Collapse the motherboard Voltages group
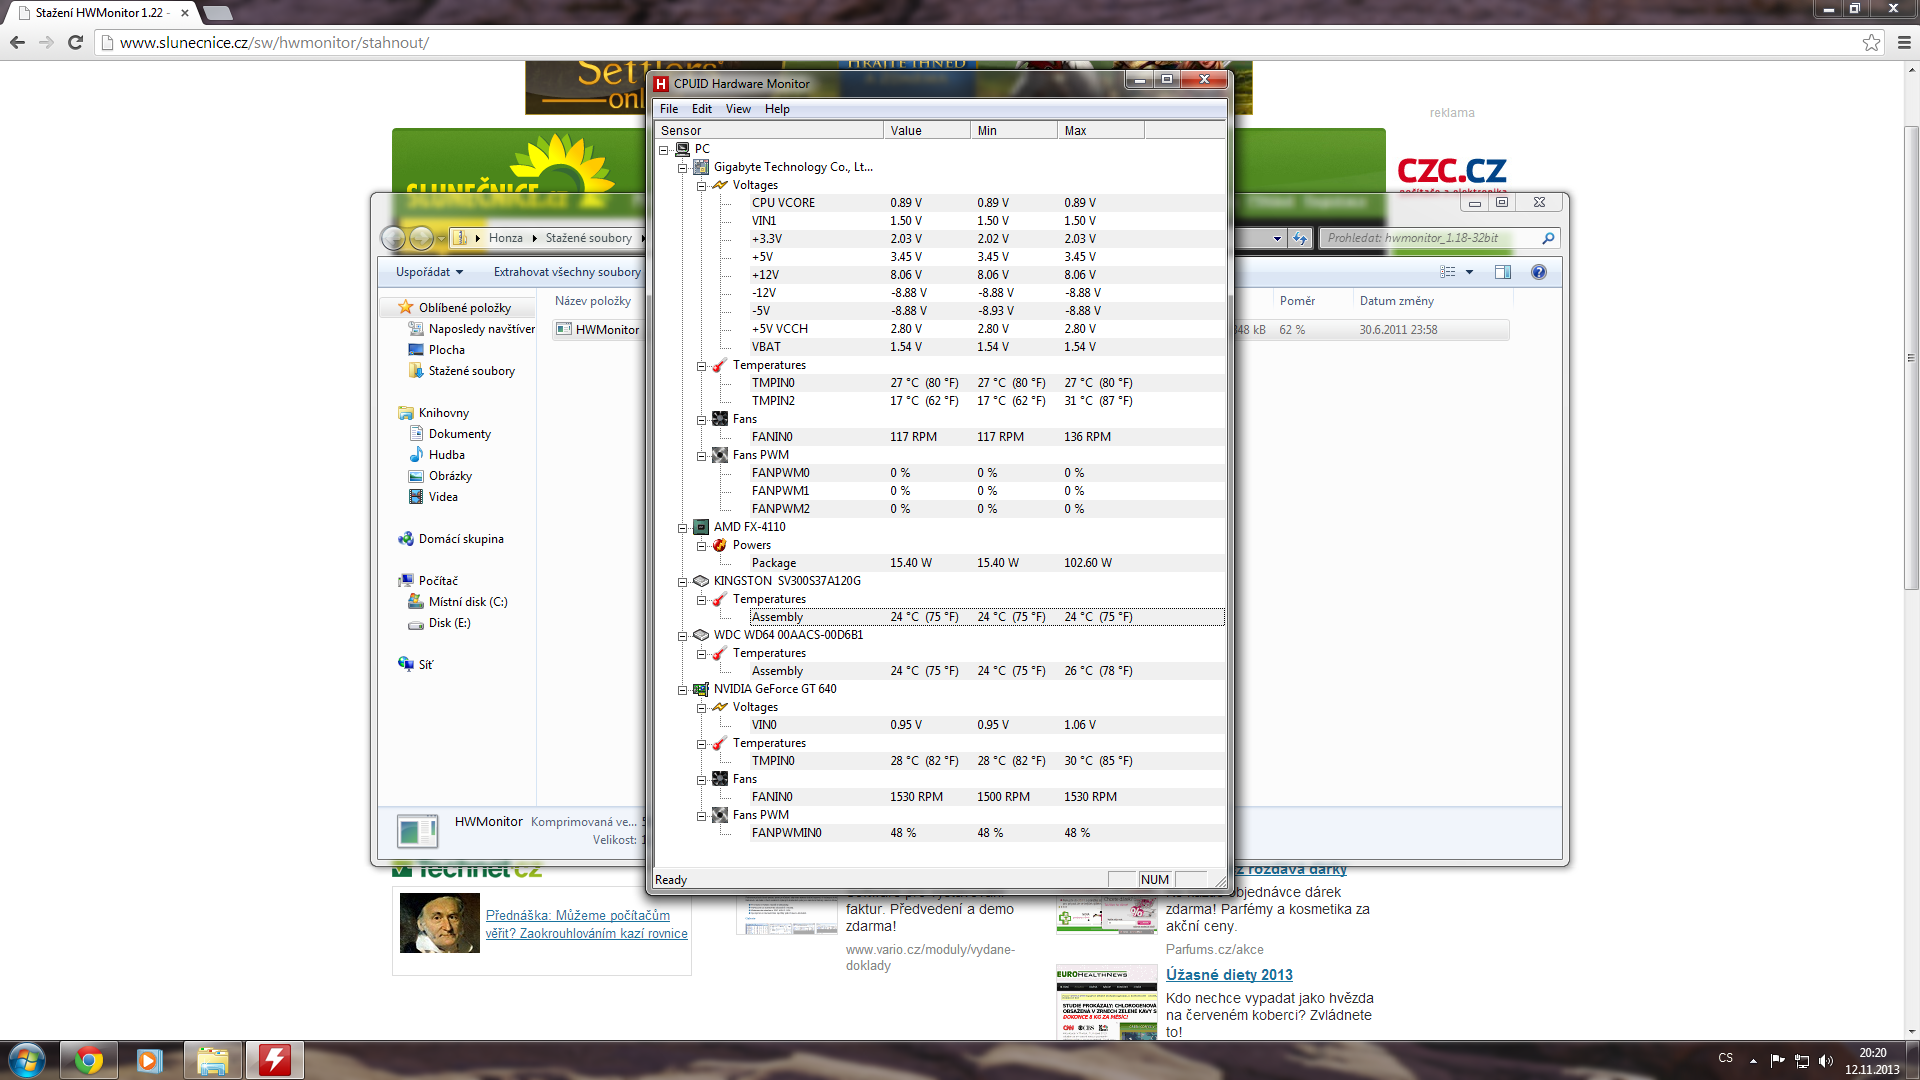 pos(702,186)
